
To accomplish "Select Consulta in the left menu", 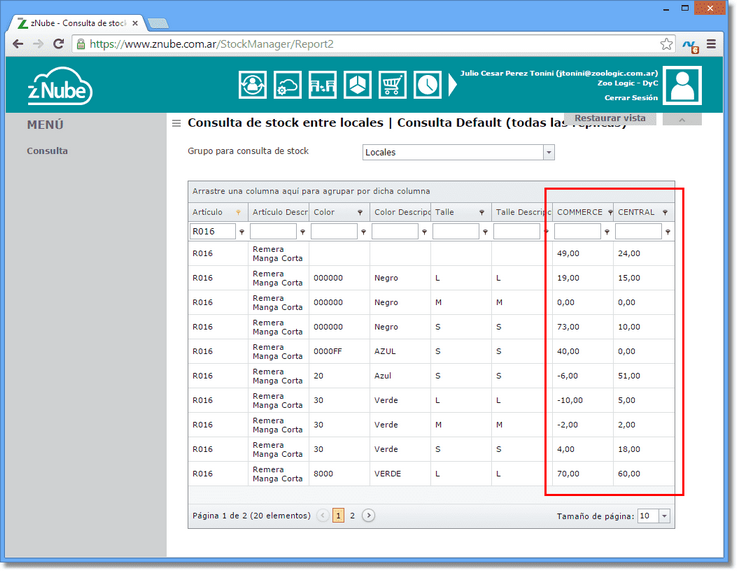I will (47, 151).
